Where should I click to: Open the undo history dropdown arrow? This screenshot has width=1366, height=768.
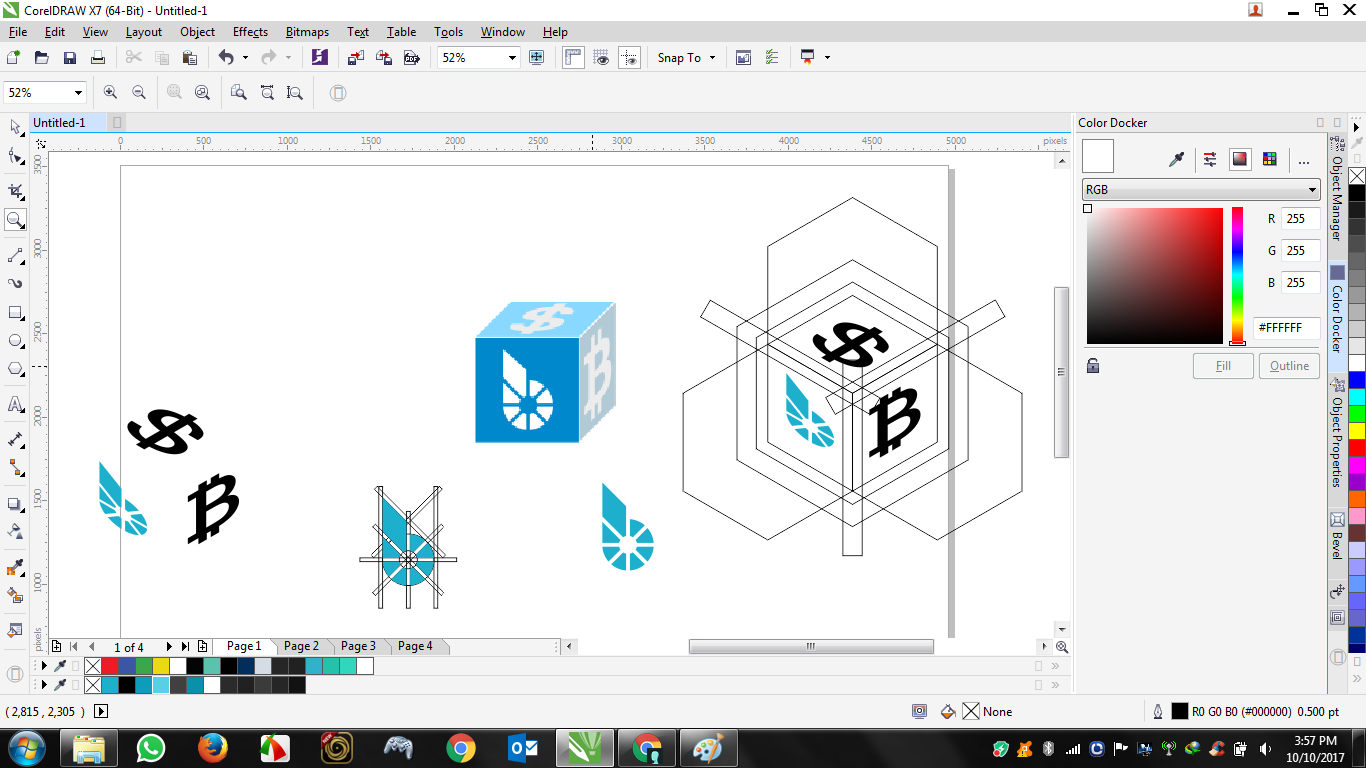245,58
